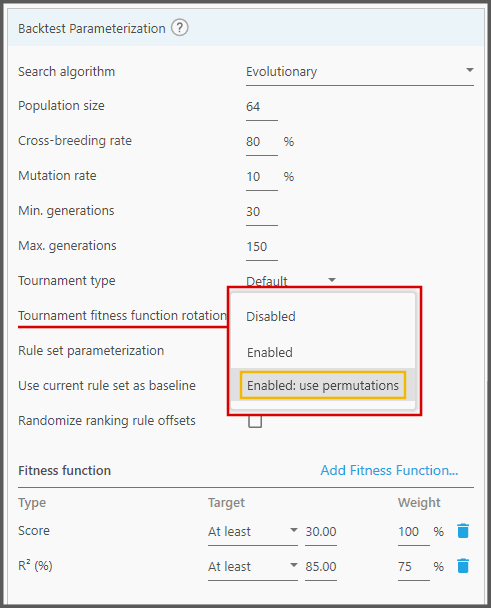Screen dimensions: 491x608
Task: Delete the R² fitness function row
Action: 463,566
